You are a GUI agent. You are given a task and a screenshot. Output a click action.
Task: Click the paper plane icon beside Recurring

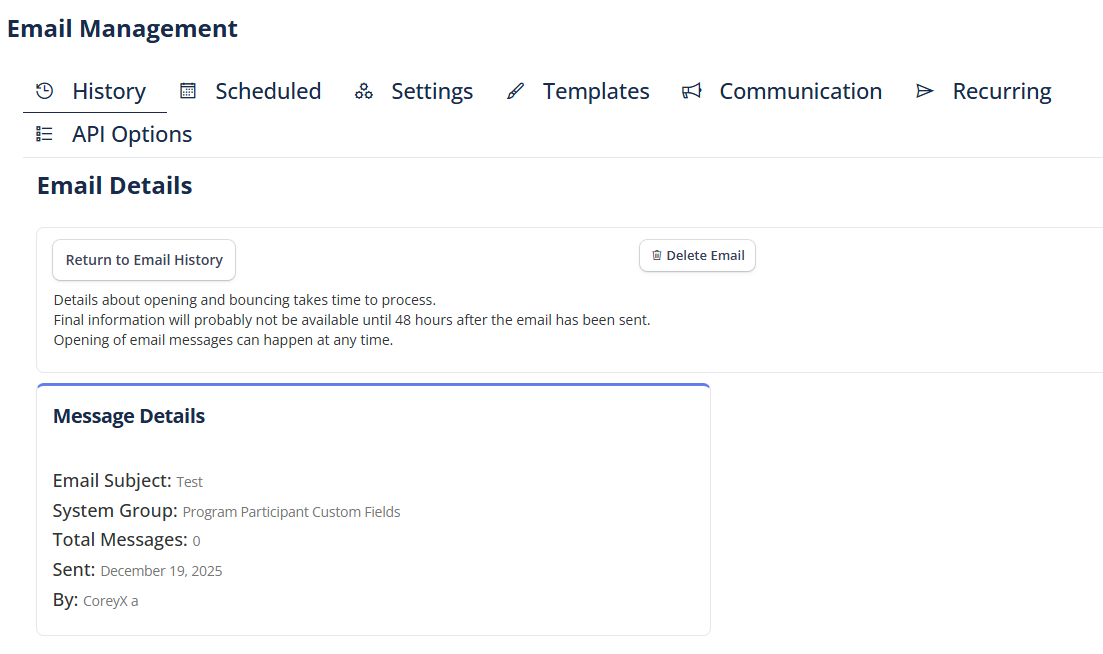(x=924, y=91)
